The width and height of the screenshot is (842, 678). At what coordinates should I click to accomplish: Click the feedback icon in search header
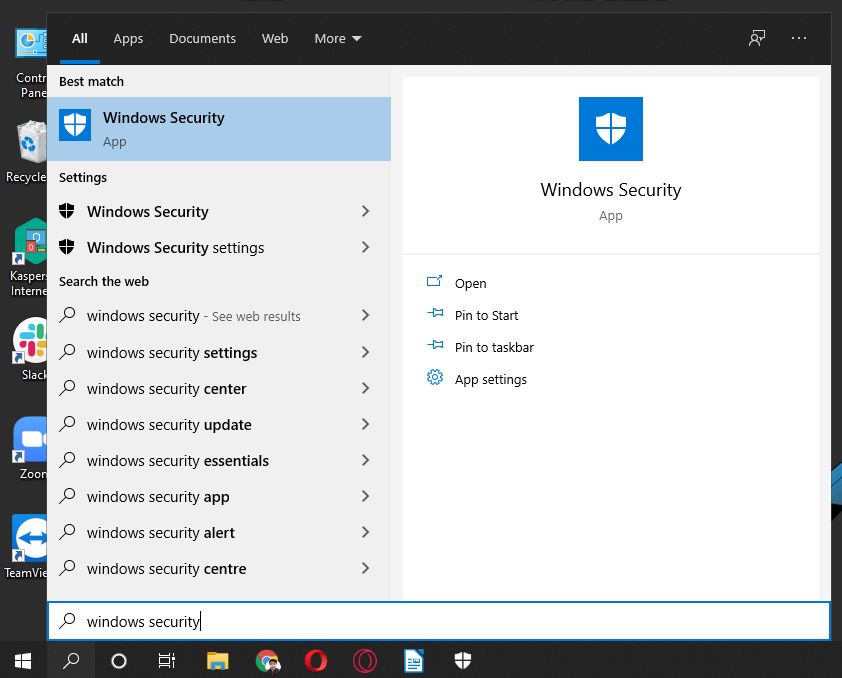click(757, 38)
